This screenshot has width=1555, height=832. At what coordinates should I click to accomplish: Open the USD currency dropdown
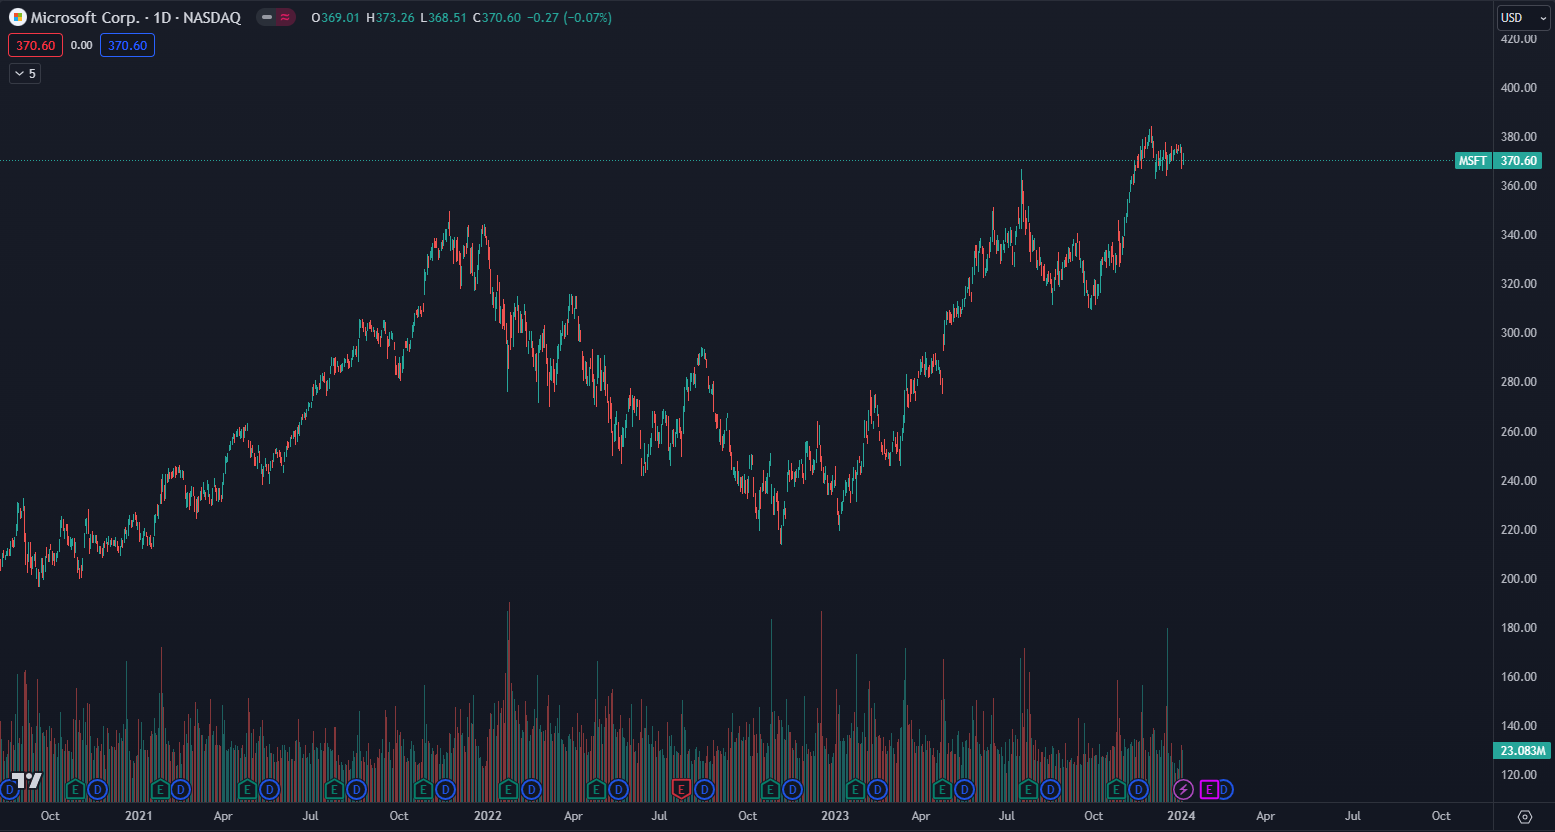[x=1523, y=18]
